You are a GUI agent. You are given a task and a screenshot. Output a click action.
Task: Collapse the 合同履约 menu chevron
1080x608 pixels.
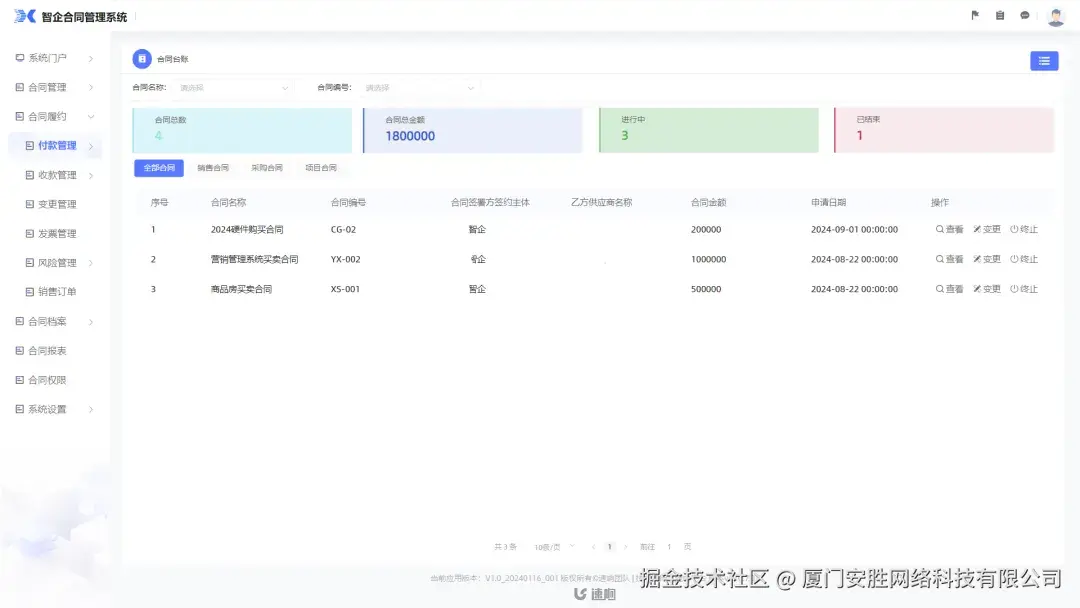click(91, 116)
